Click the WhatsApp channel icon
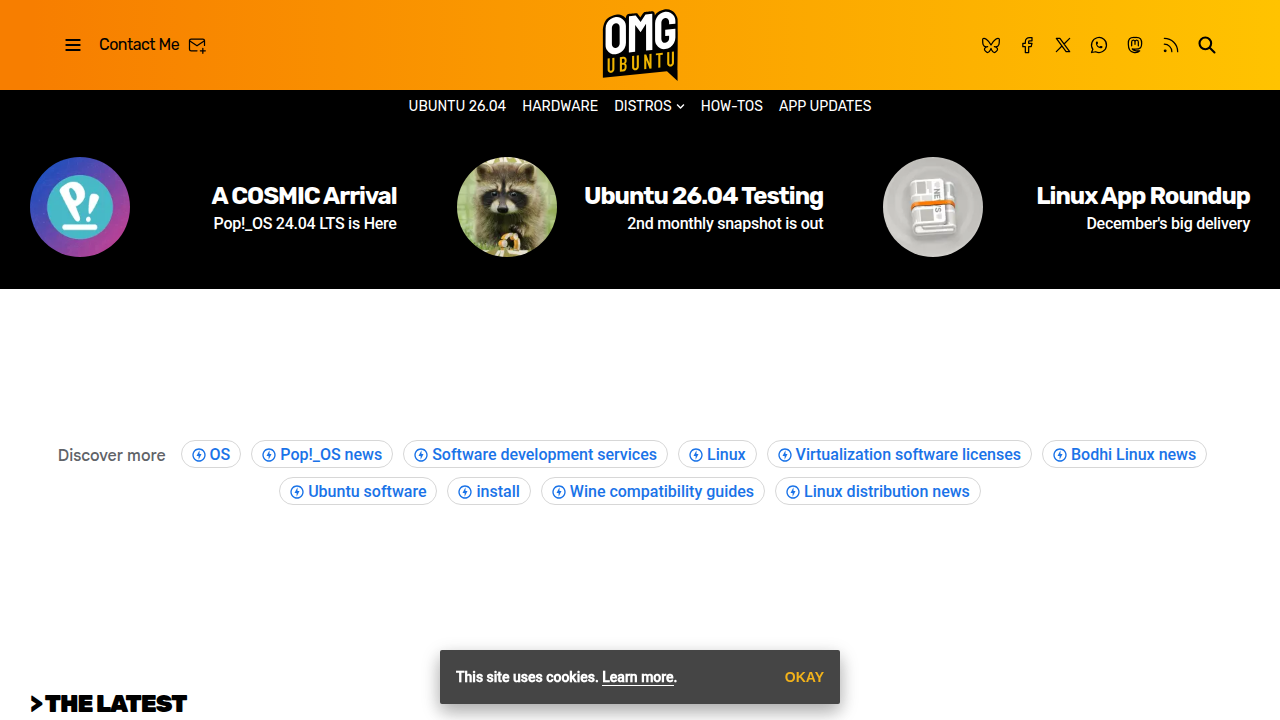 coord(1099,45)
